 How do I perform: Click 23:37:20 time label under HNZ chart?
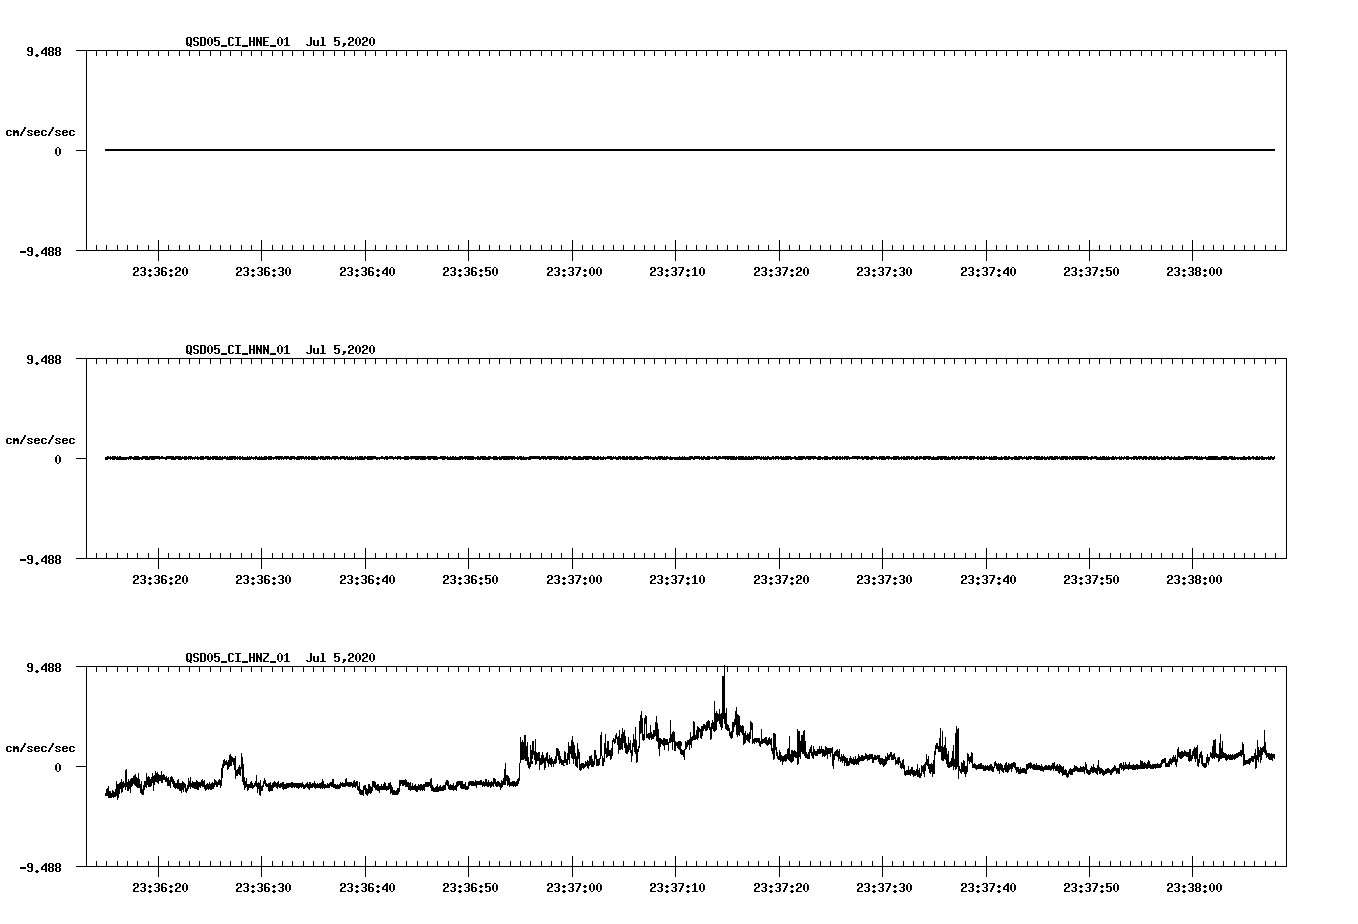point(780,888)
